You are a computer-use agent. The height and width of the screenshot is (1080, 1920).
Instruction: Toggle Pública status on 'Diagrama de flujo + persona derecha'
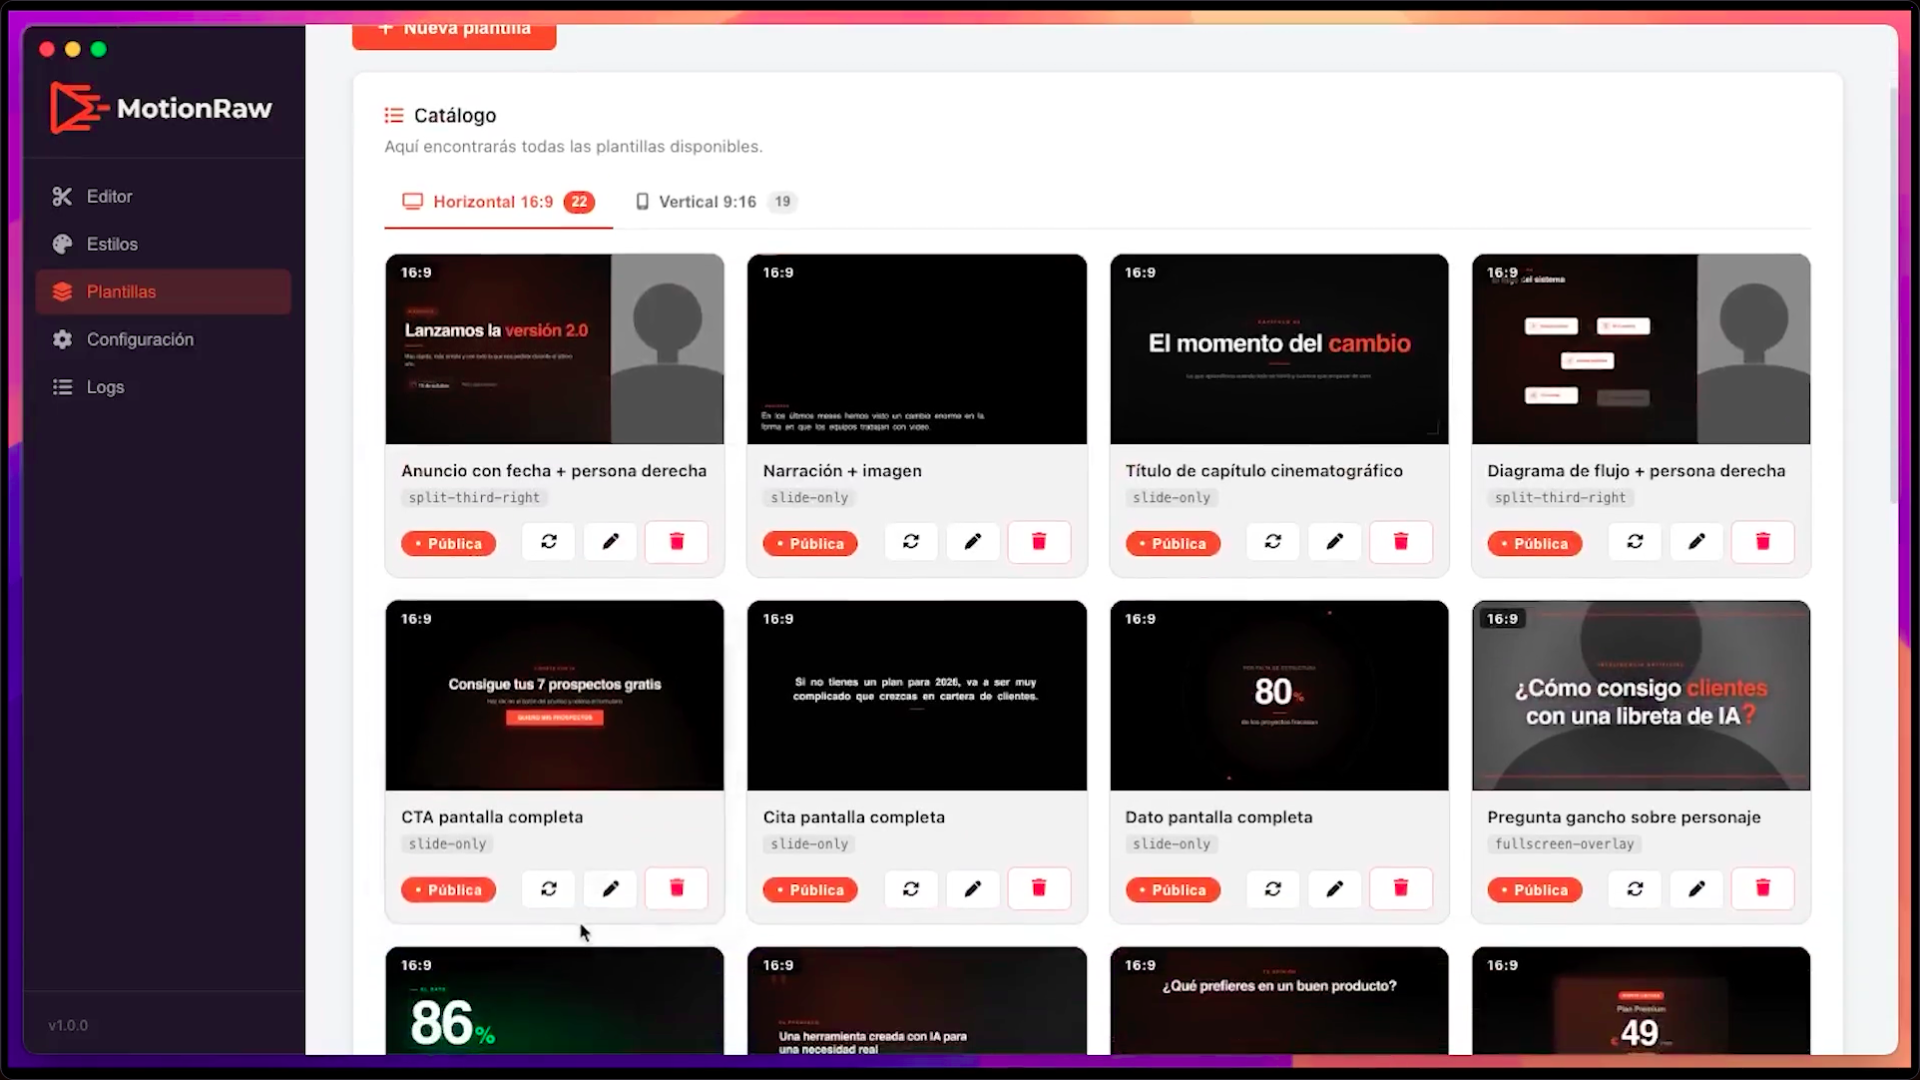click(x=1535, y=544)
